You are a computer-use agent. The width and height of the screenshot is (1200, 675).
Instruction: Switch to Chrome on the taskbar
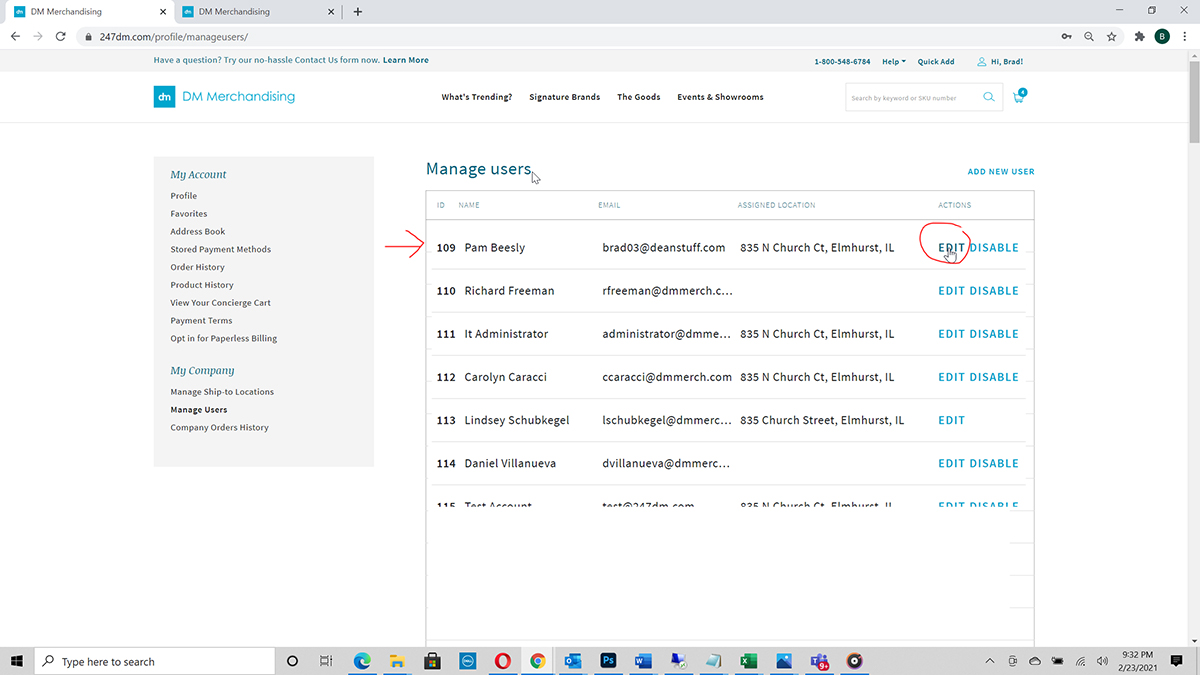[x=537, y=661]
